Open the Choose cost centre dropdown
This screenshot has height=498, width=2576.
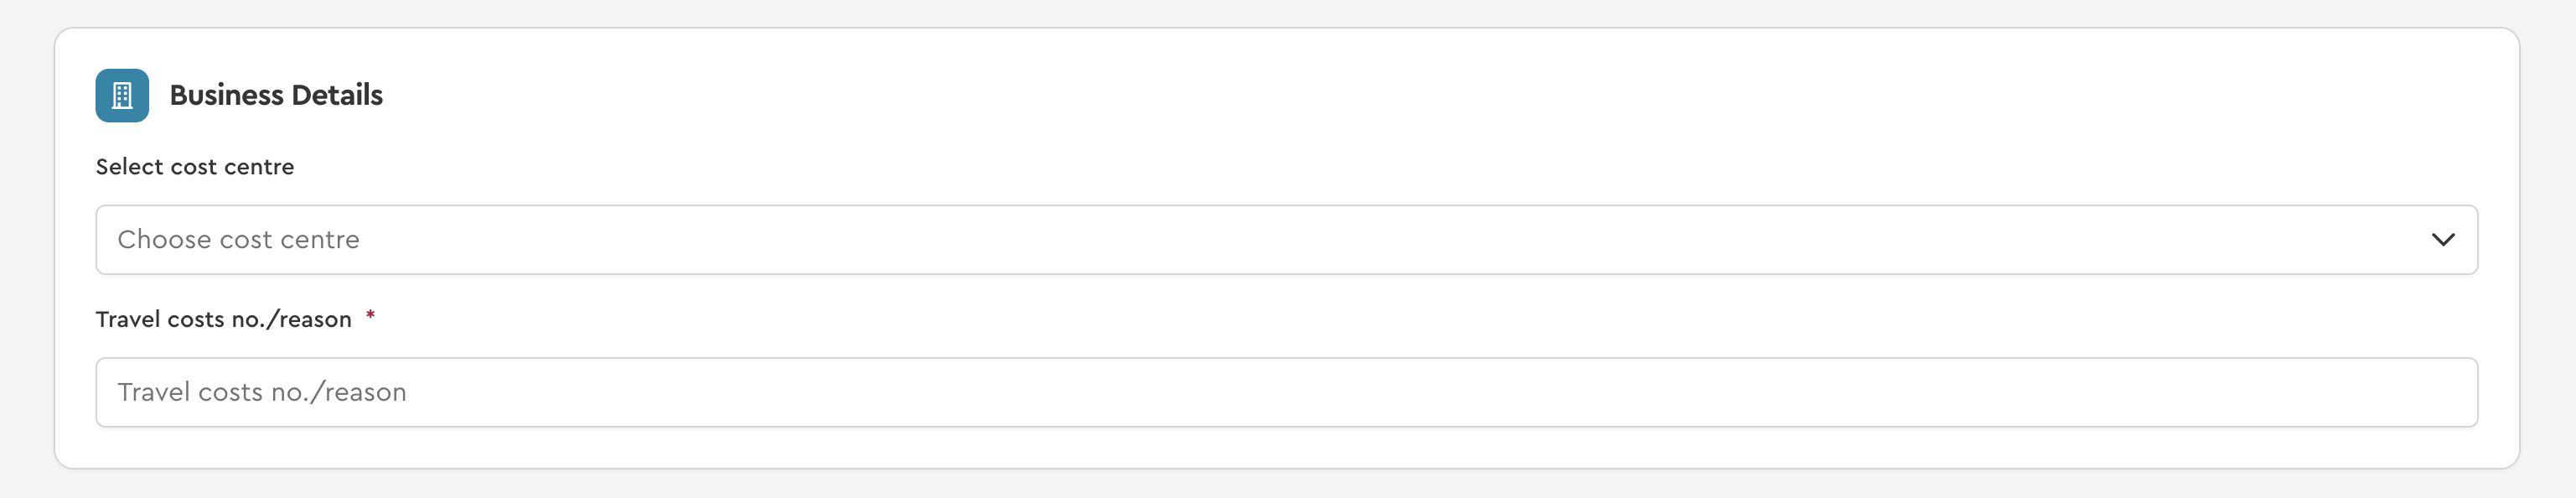point(1286,240)
